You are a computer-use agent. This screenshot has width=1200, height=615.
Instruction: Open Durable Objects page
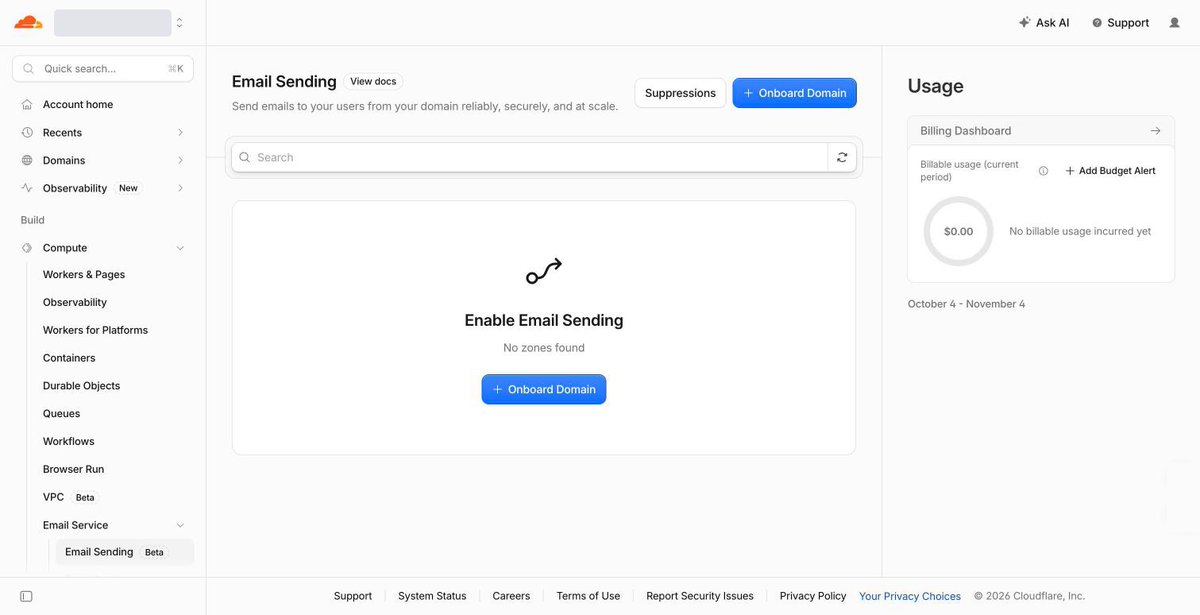[x=81, y=386]
